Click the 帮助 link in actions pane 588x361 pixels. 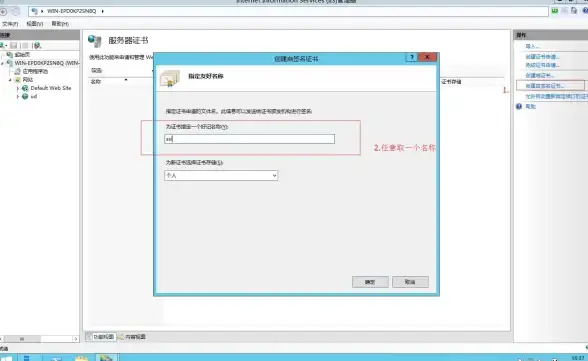click(x=530, y=106)
